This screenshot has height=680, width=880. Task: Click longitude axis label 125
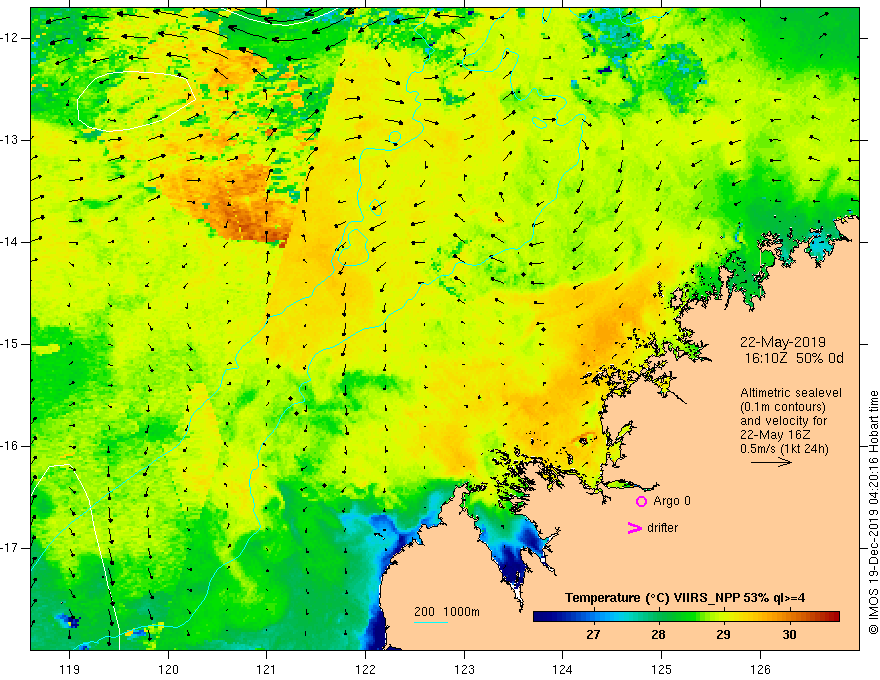662,669
